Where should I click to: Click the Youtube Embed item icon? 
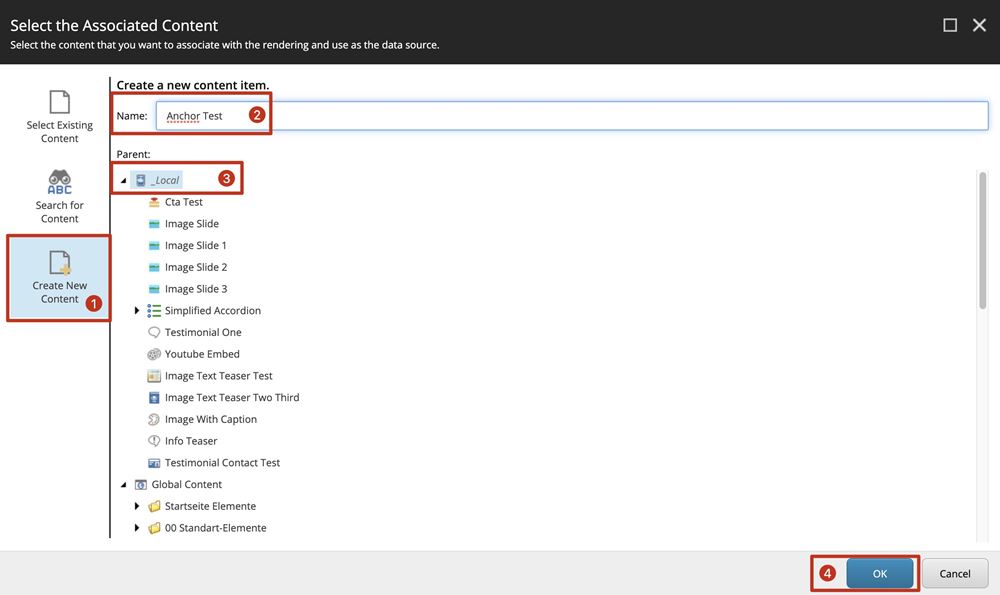[154, 354]
